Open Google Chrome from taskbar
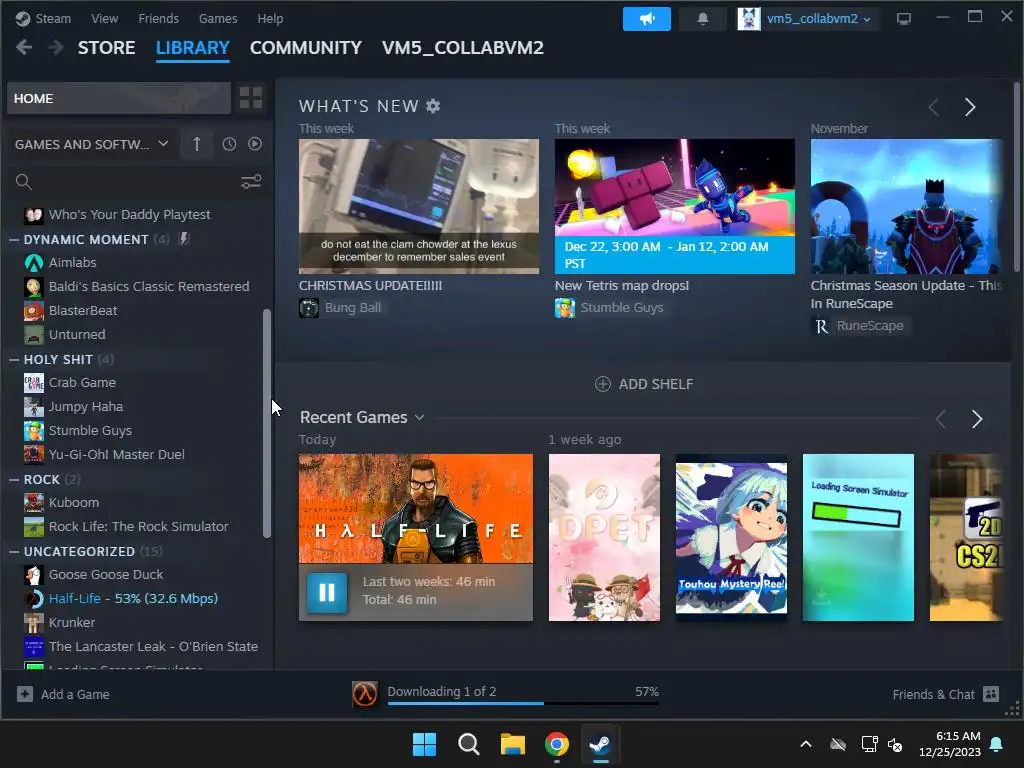 tap(556, 744)
